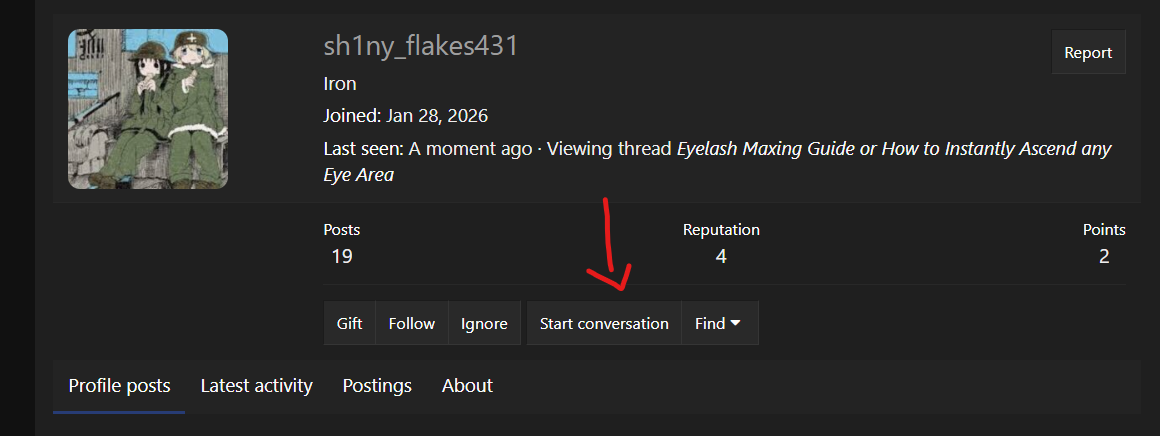Click the points value number 2

1104,256
